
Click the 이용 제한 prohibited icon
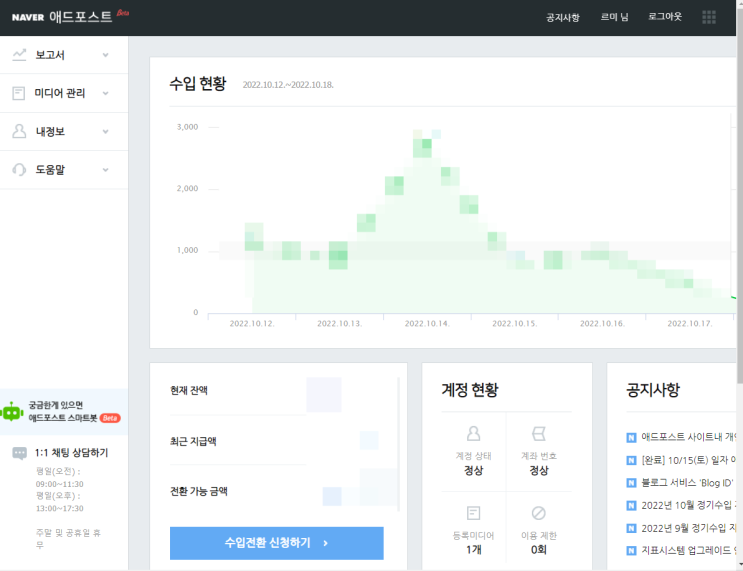coord(539,513)
